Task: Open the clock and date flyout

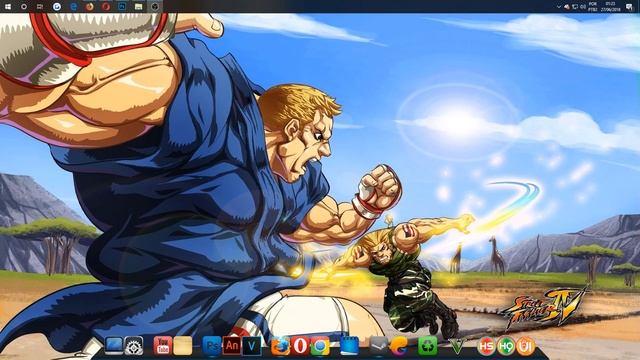Action: coord(611,7)
